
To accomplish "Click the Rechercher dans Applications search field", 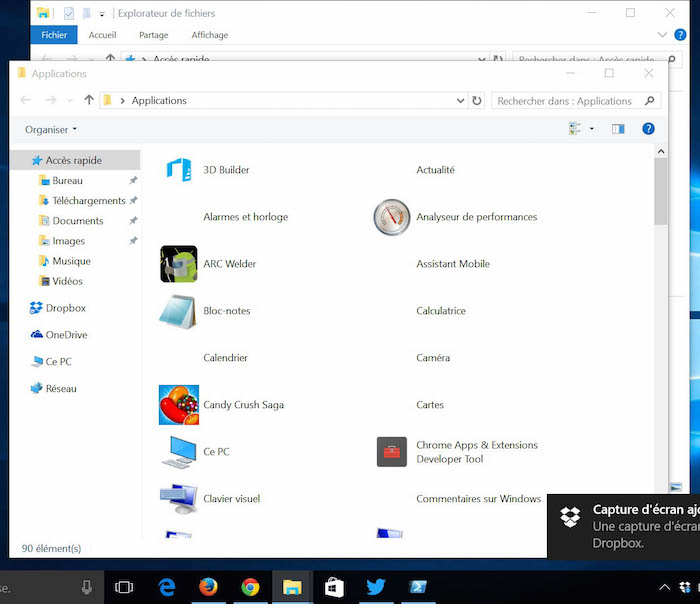I will click(x=568, y=101).
